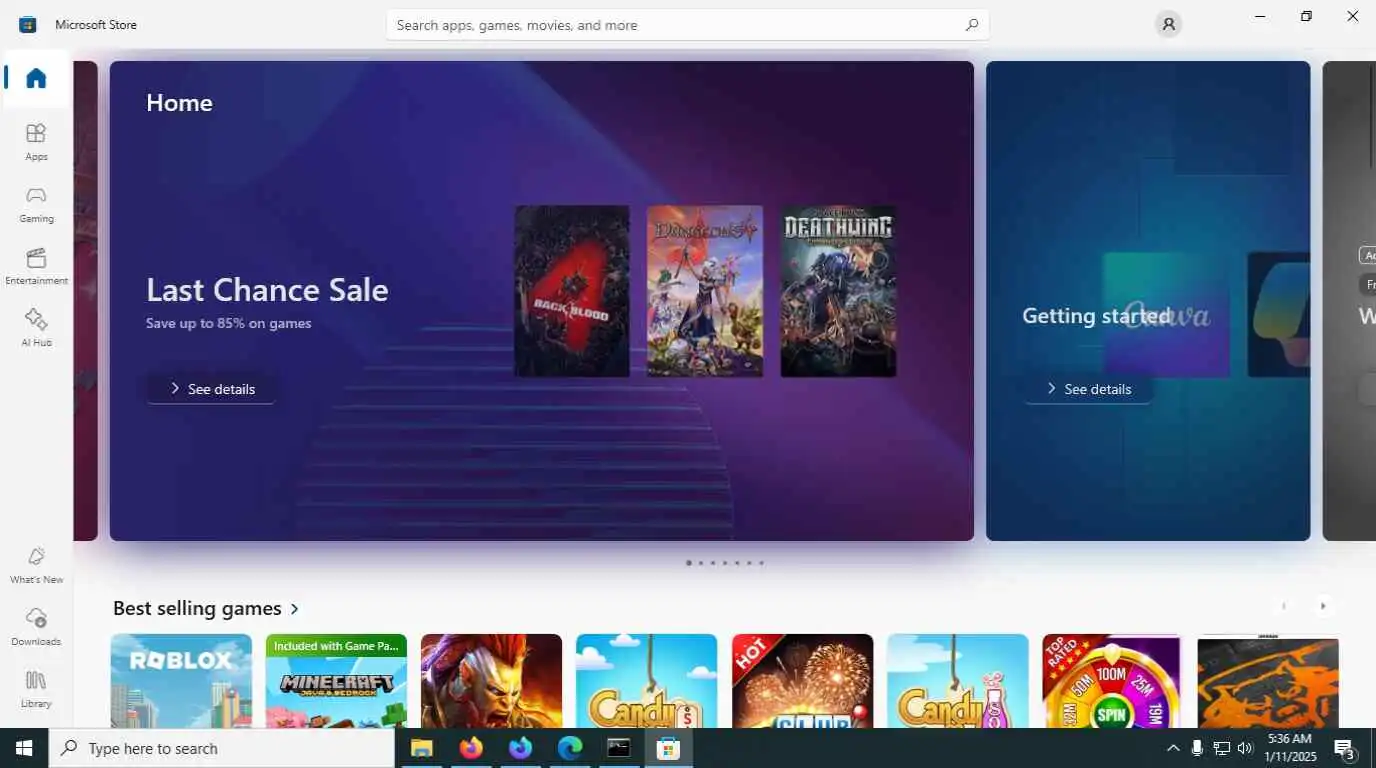Go to the Gaming section
The width and height of the screenshot is (1376, 768).
[36, 203]
